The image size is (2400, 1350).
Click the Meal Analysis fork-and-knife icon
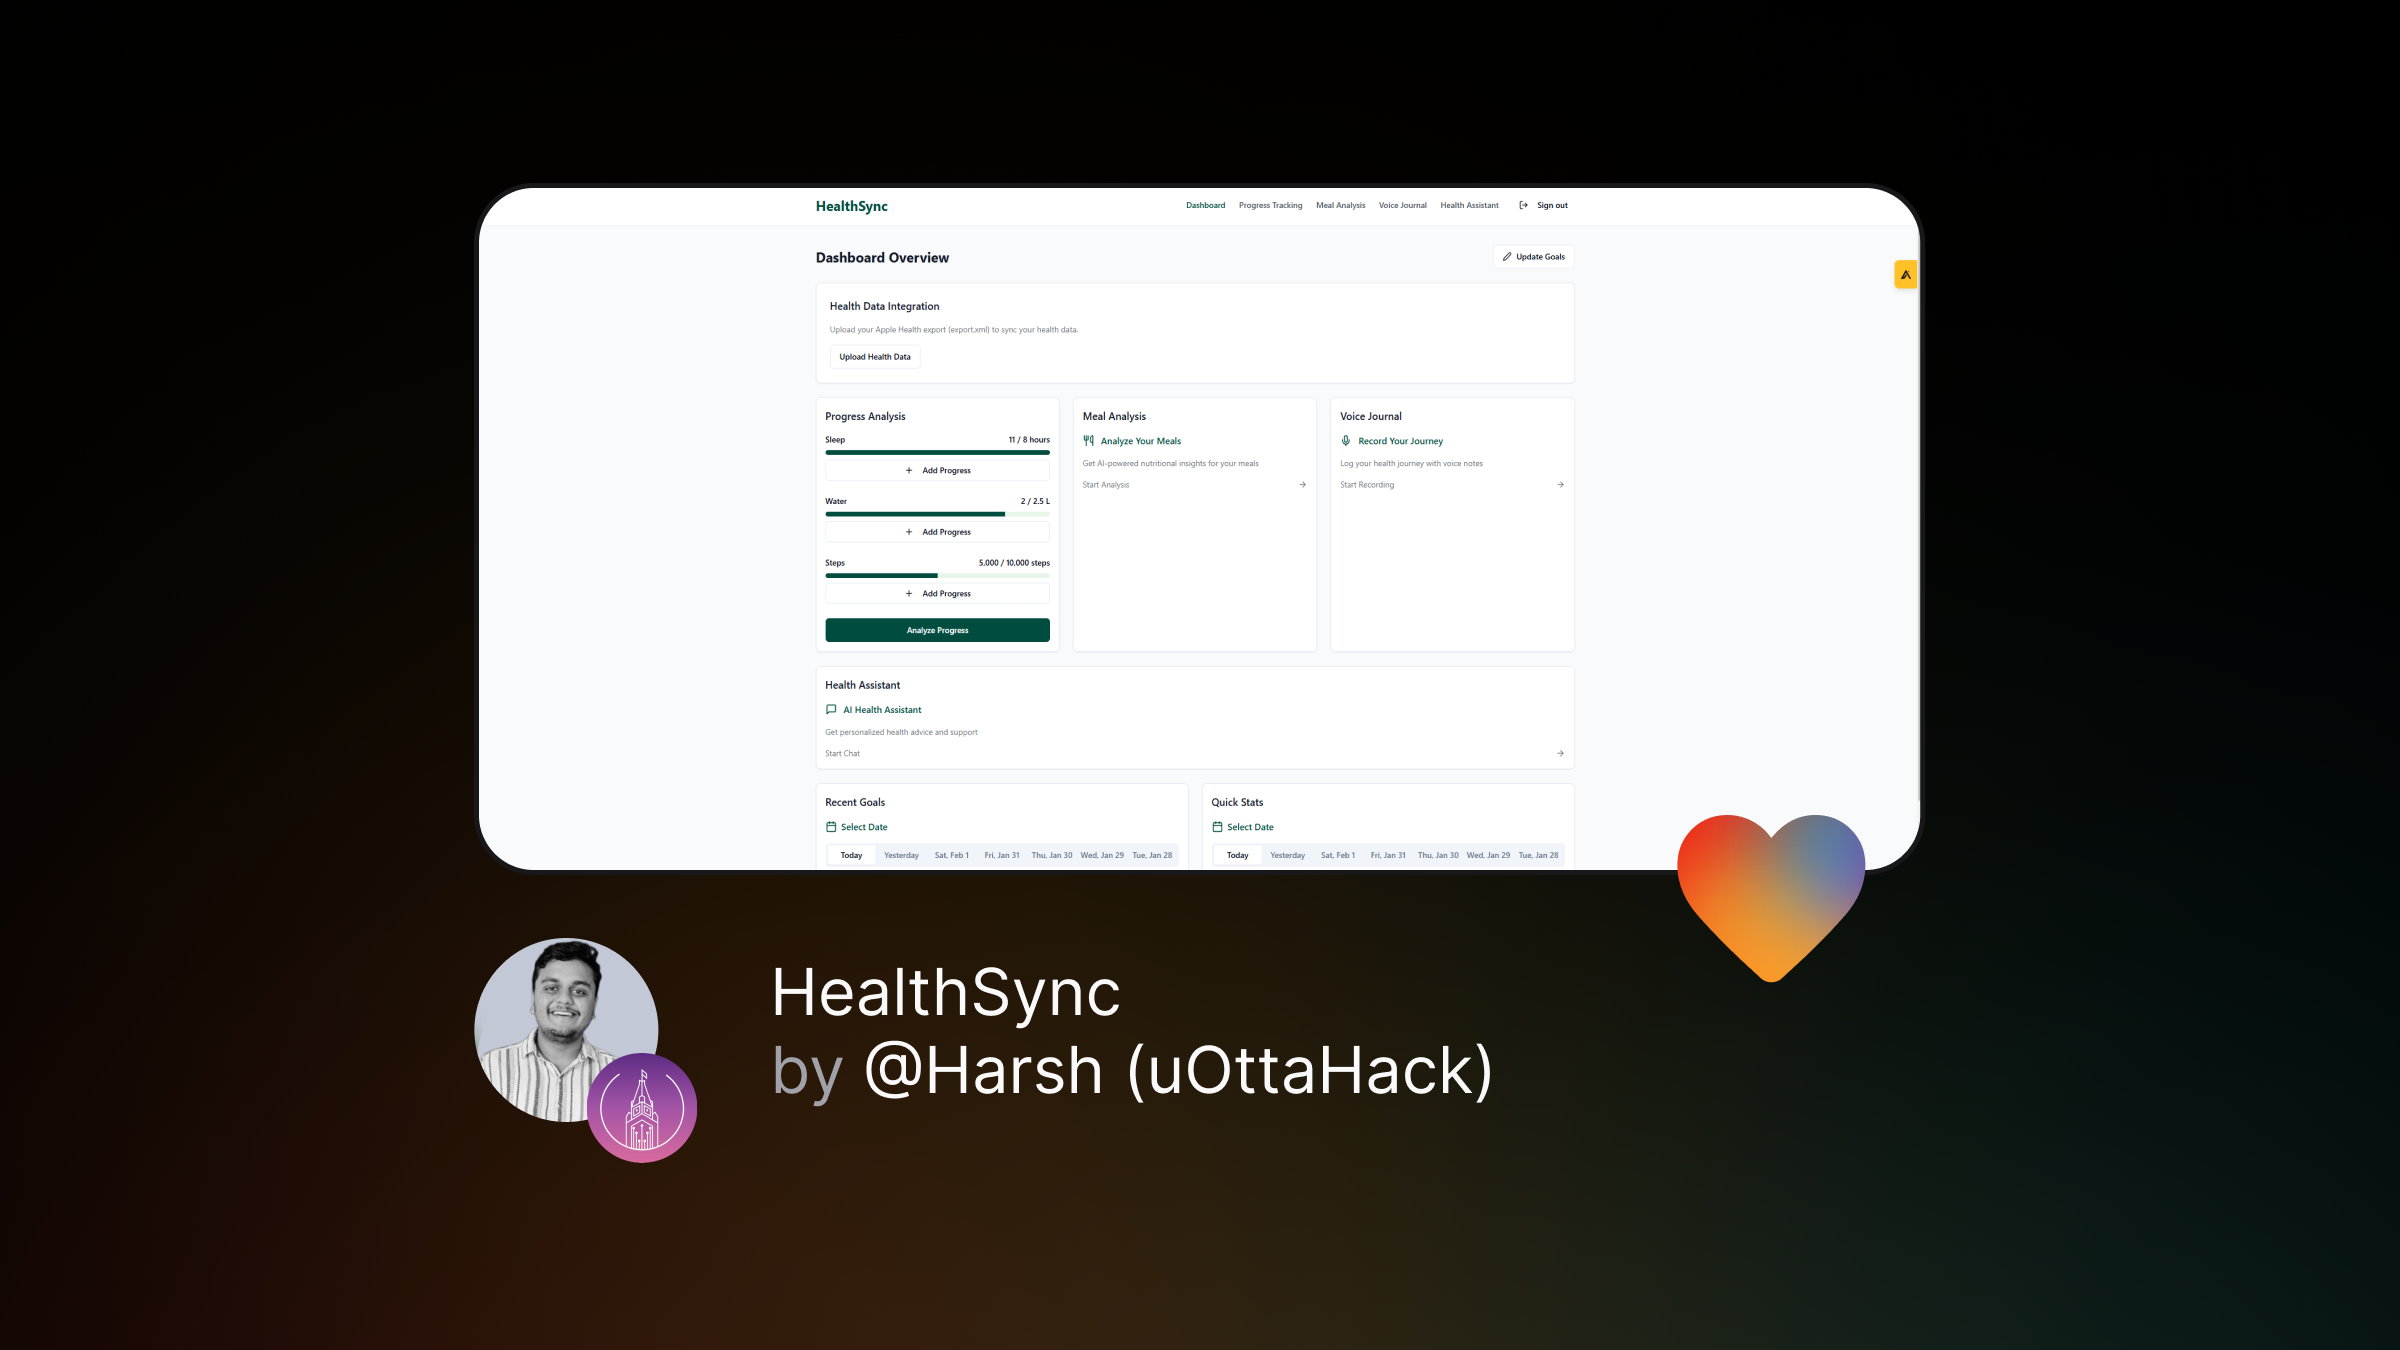click(1088, 440)
